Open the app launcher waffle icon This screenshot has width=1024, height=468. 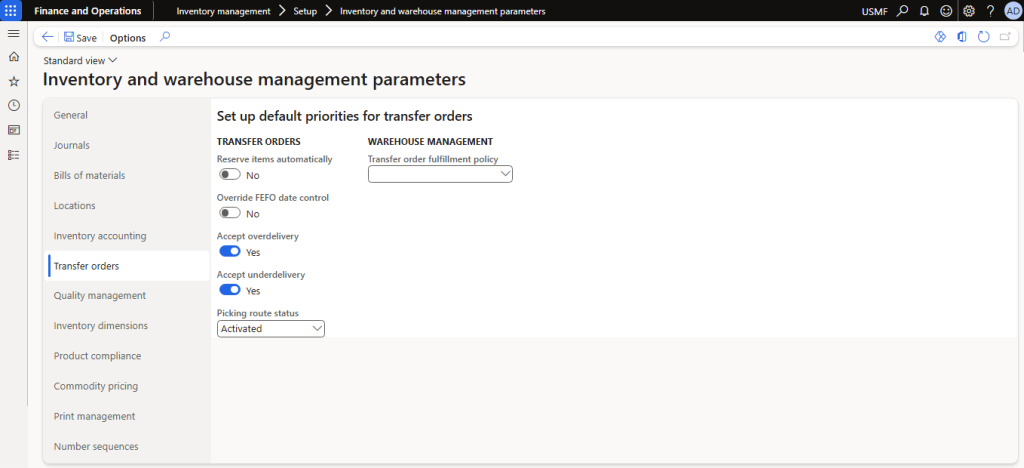[13, 11]
